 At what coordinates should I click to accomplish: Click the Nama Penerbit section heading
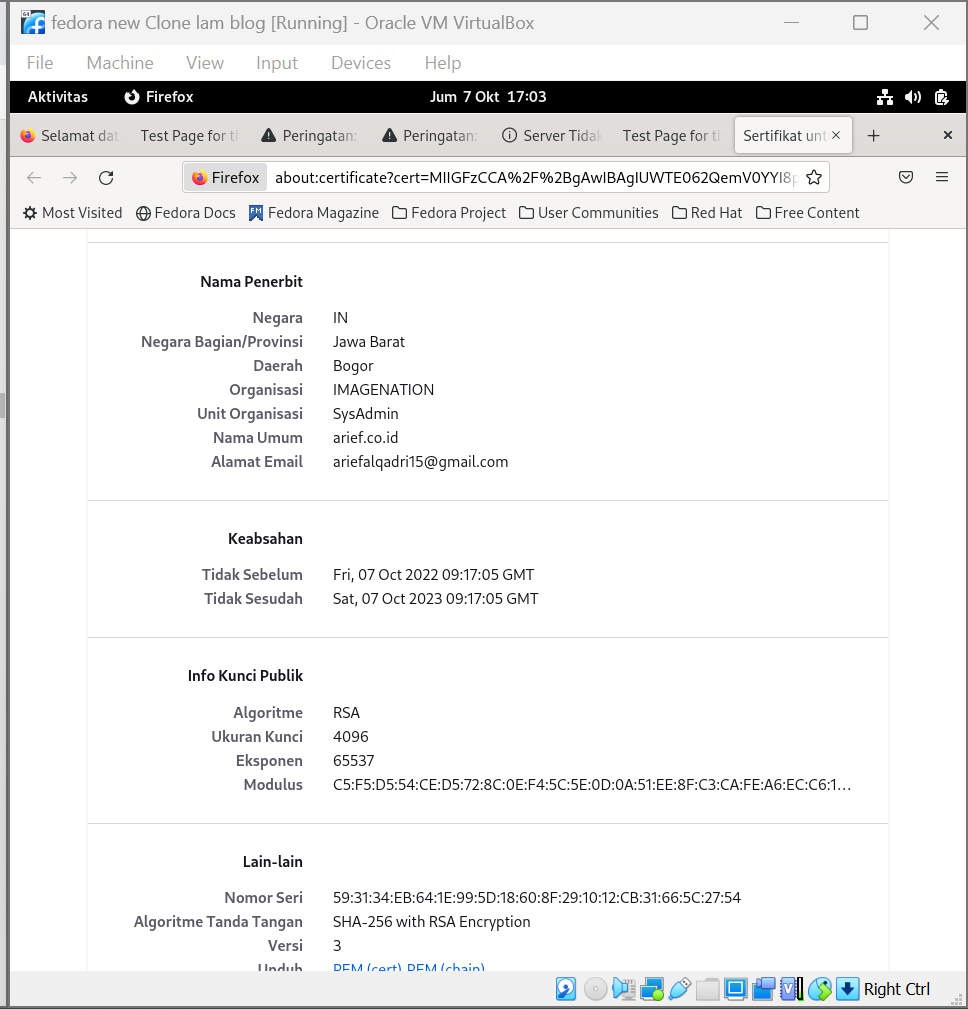[251, 282]
